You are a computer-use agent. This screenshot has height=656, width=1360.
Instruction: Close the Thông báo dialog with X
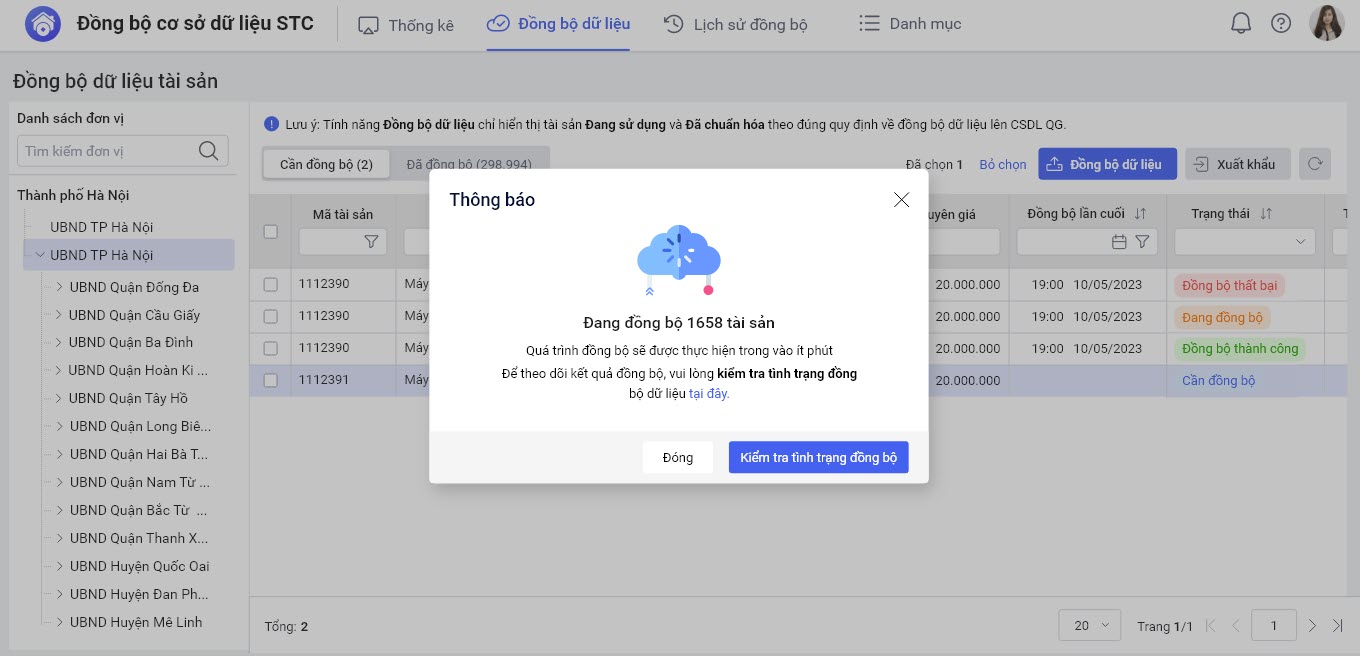click(901, 200)
